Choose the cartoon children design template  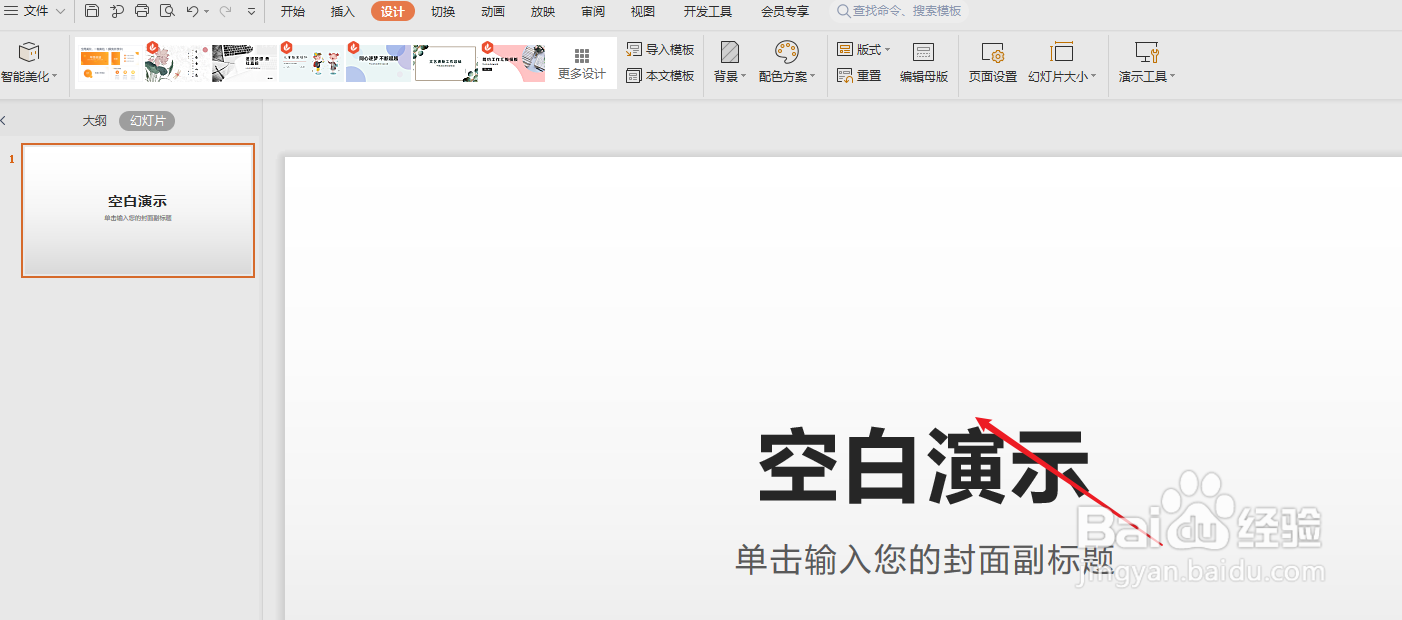pyautogui.click(x=311, y=62)
